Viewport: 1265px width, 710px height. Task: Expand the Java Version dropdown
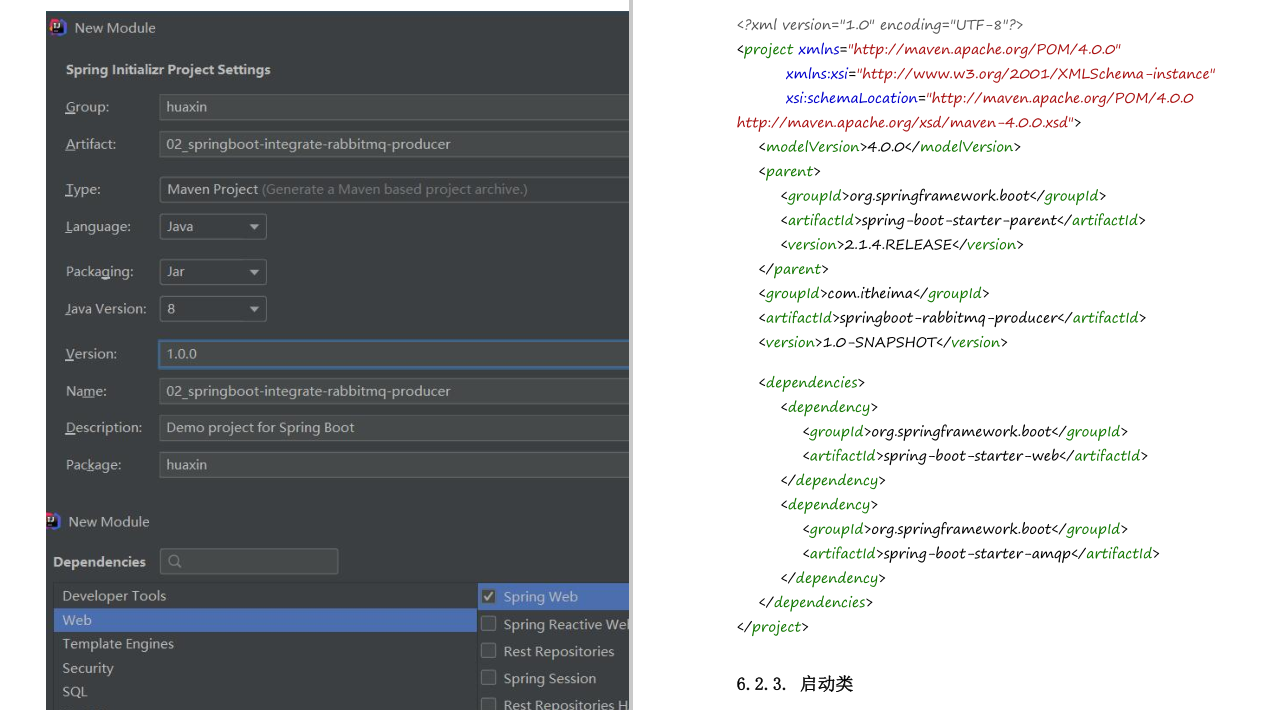(x=212, y=308)
